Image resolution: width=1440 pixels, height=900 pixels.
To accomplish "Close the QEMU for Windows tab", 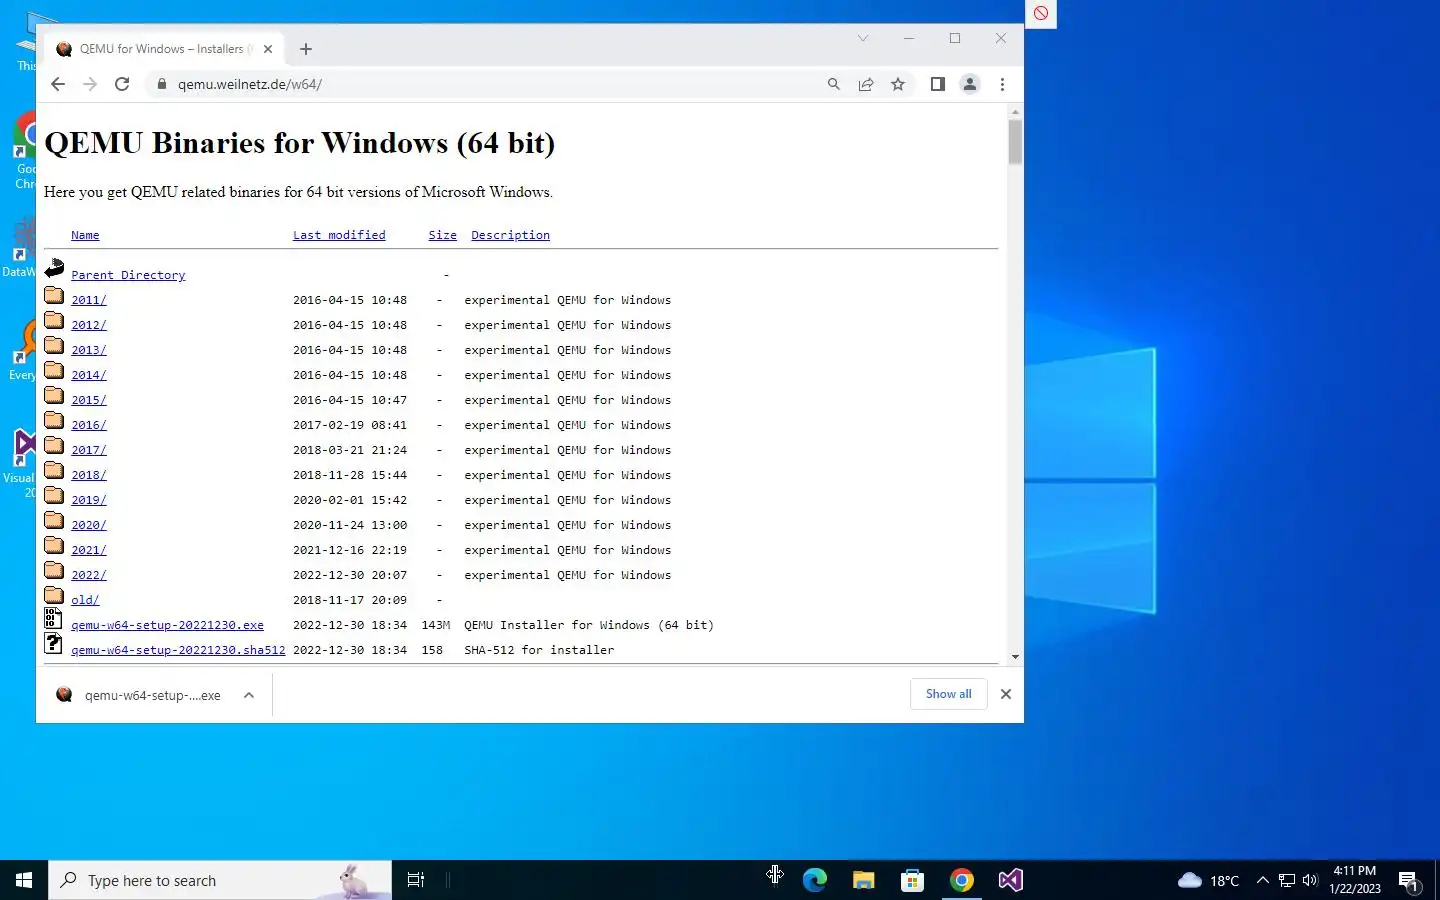I will coord(268,49).
